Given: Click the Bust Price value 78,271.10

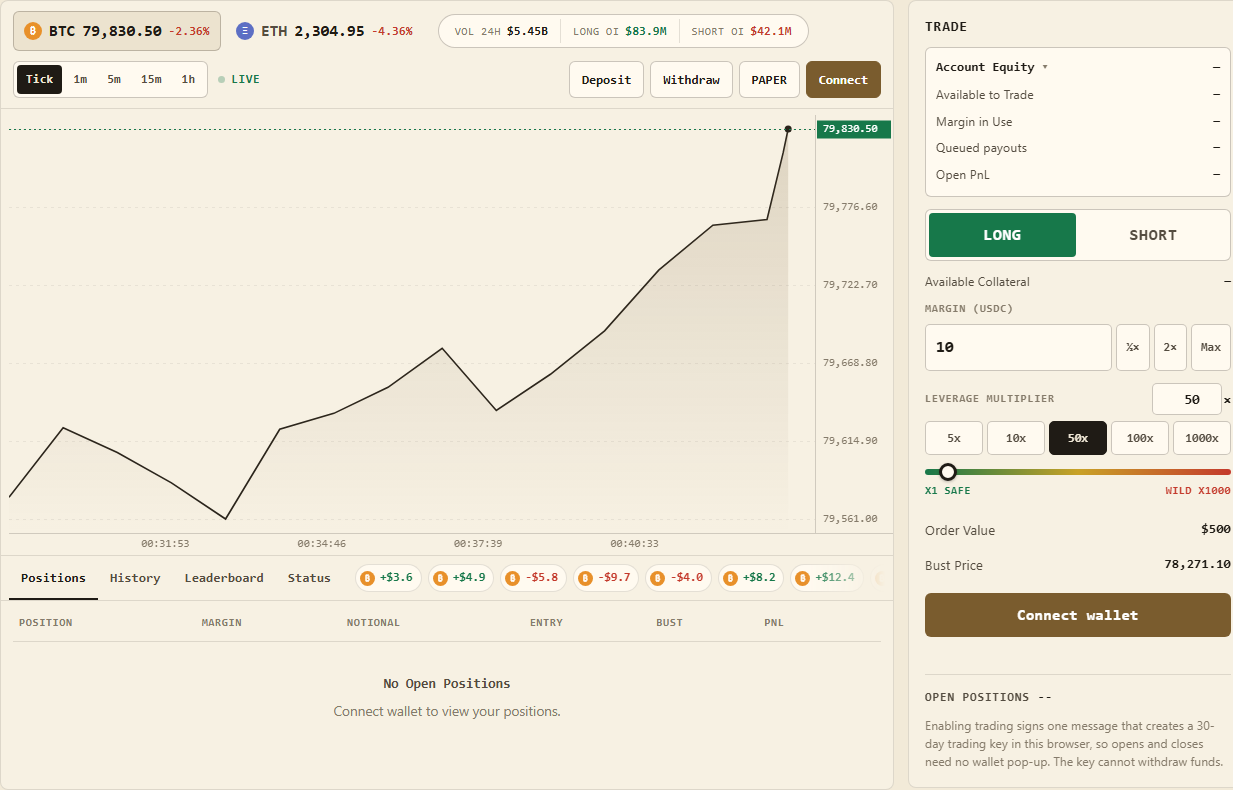Looking at the screenshot, I should coord(1197,565).
